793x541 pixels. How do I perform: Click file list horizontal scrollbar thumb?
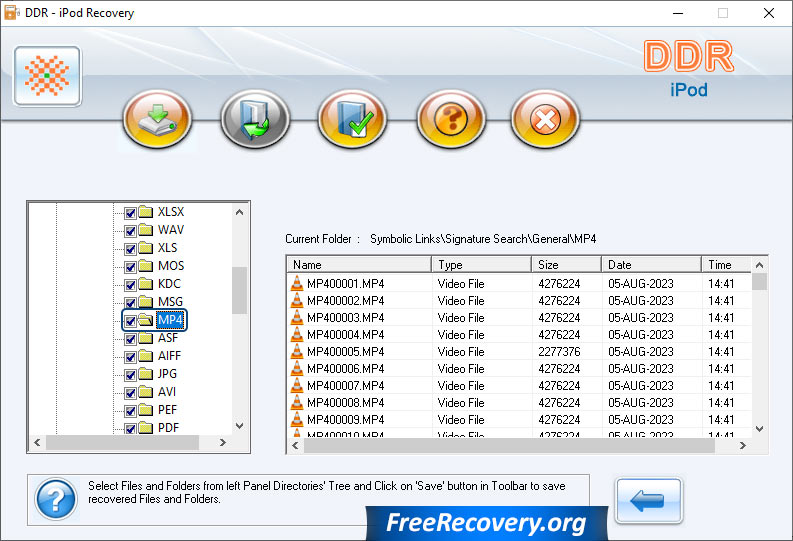[x=509, y=445]
